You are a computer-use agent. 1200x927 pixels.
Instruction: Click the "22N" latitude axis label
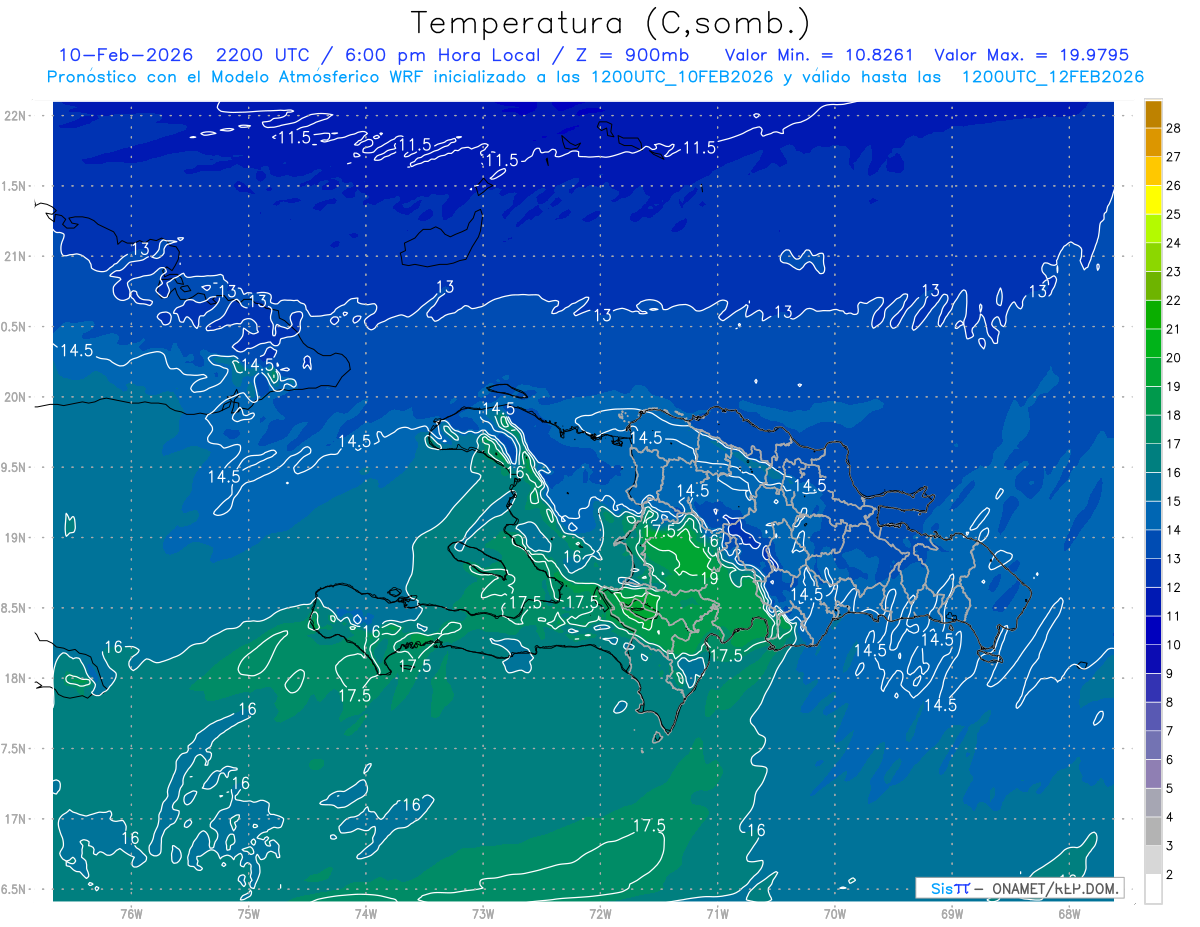pos(14,115)
